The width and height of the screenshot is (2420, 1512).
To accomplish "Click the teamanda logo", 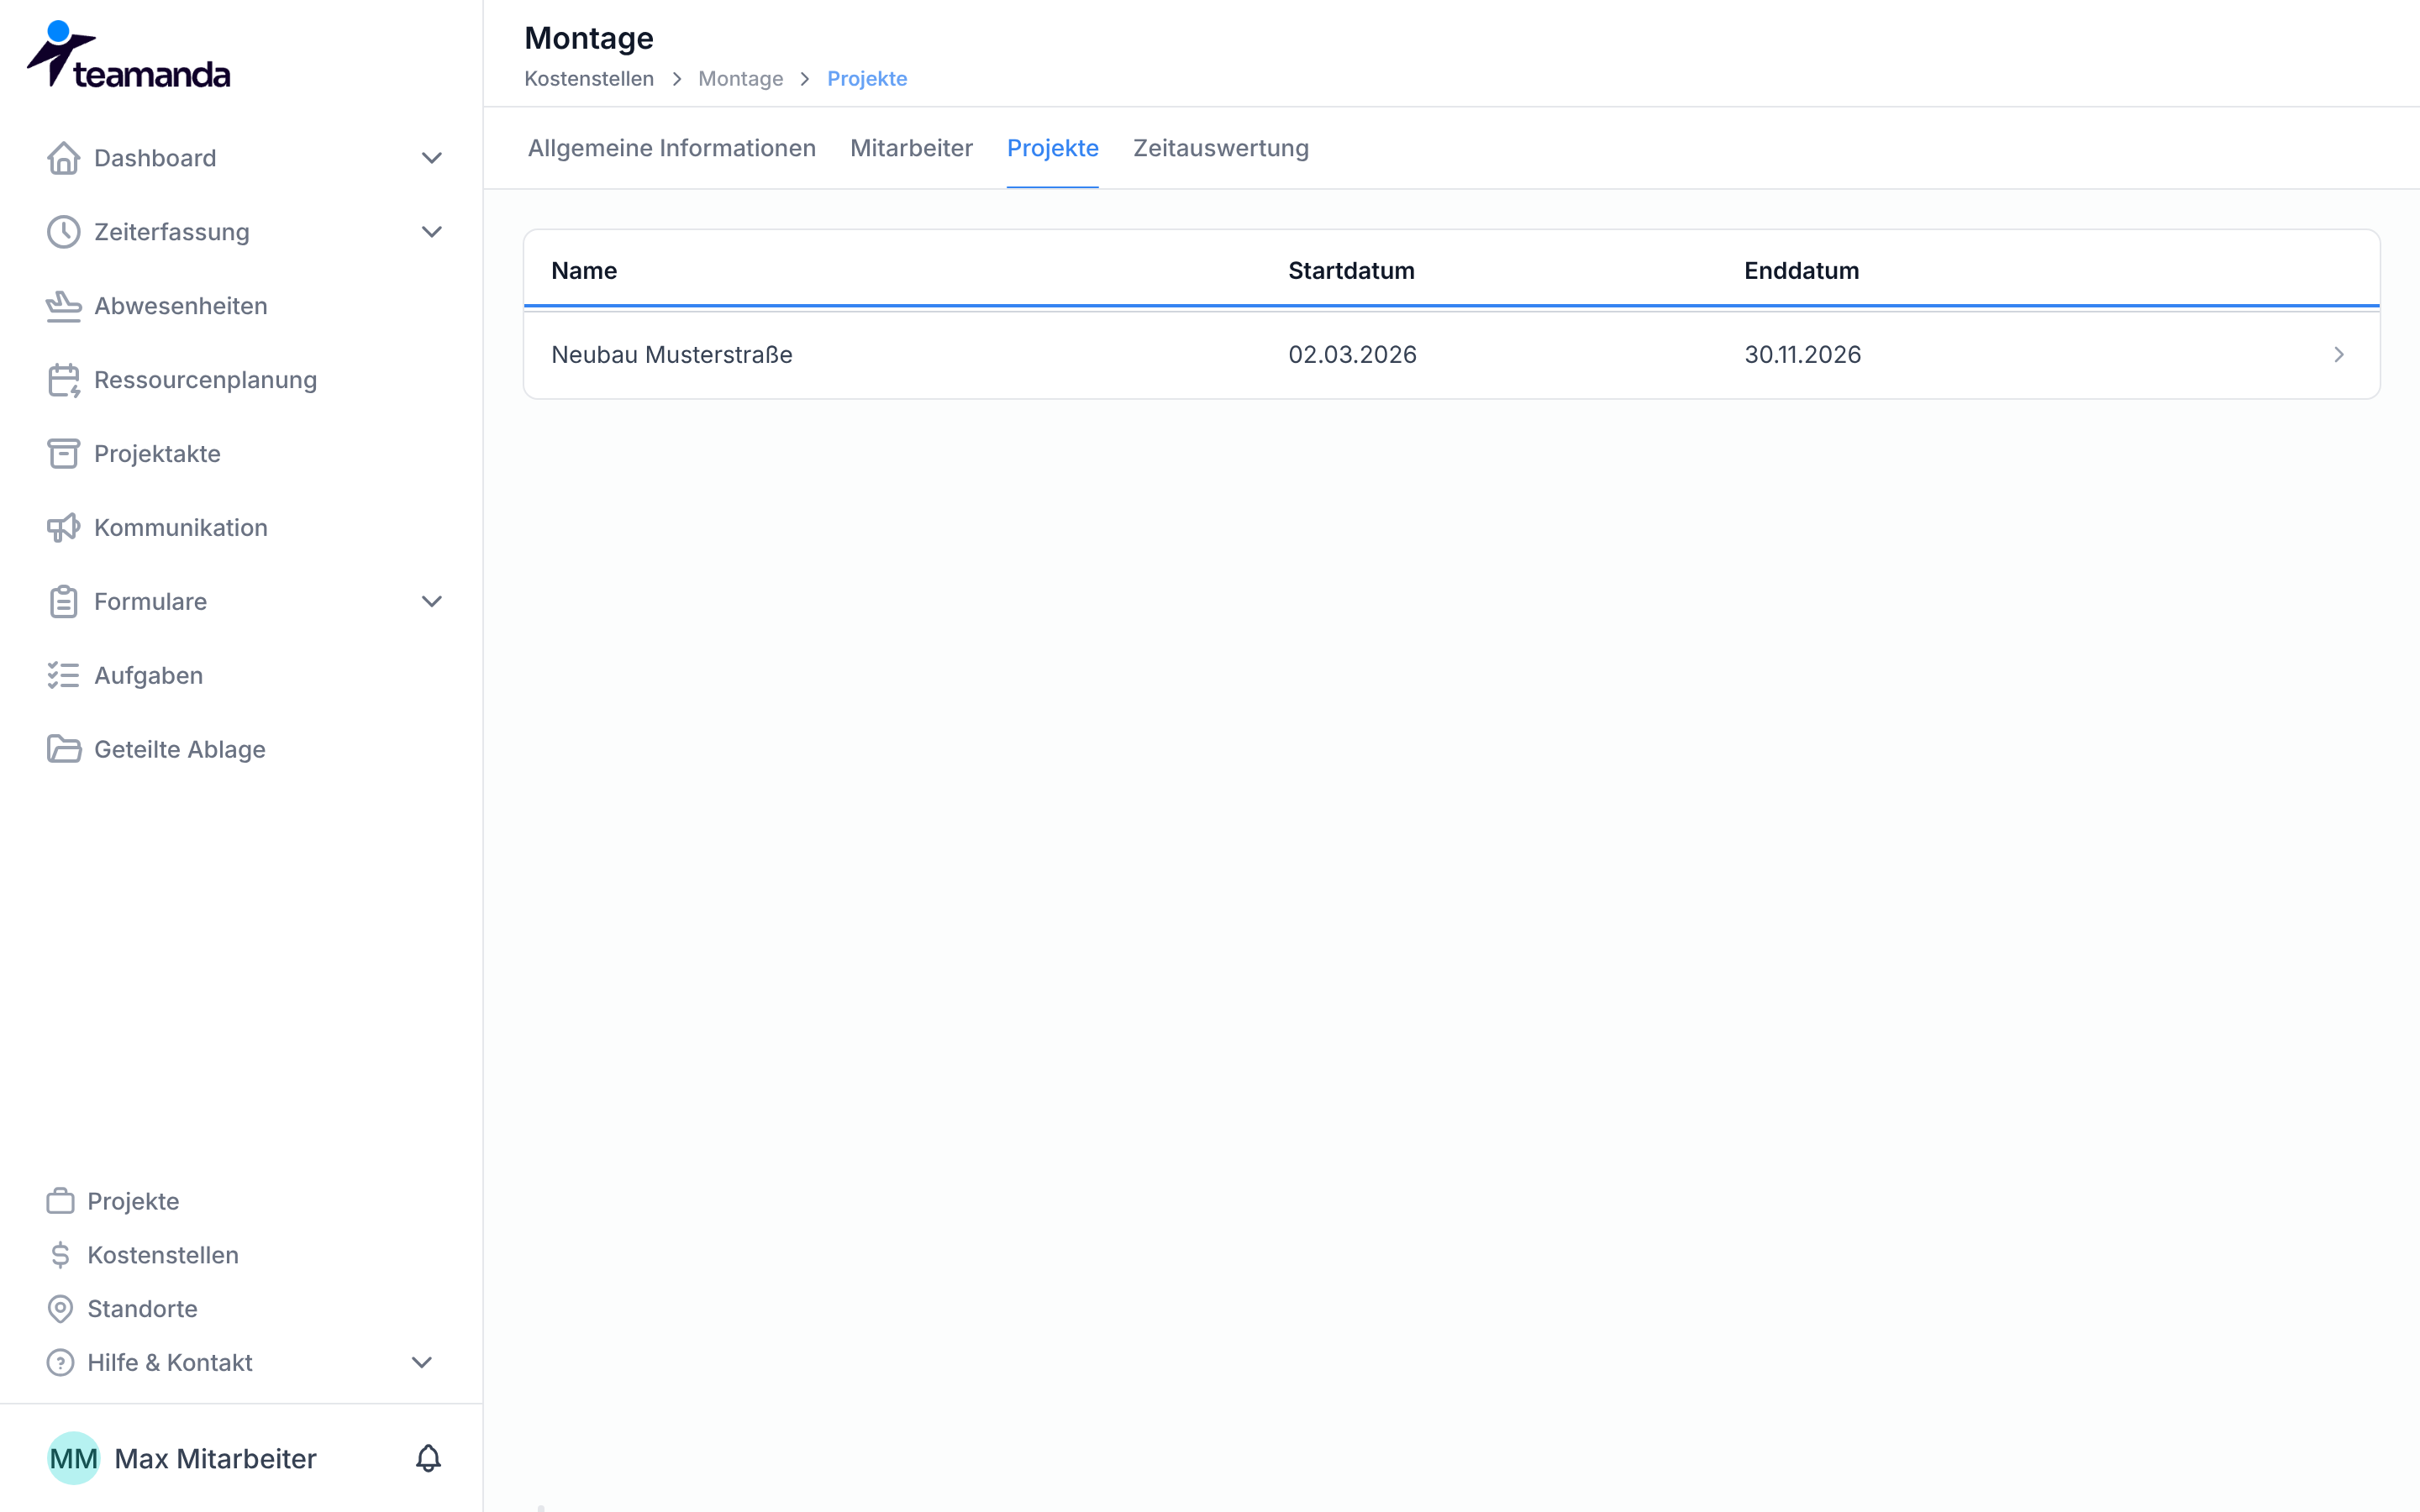I will [x=129, y=55].
